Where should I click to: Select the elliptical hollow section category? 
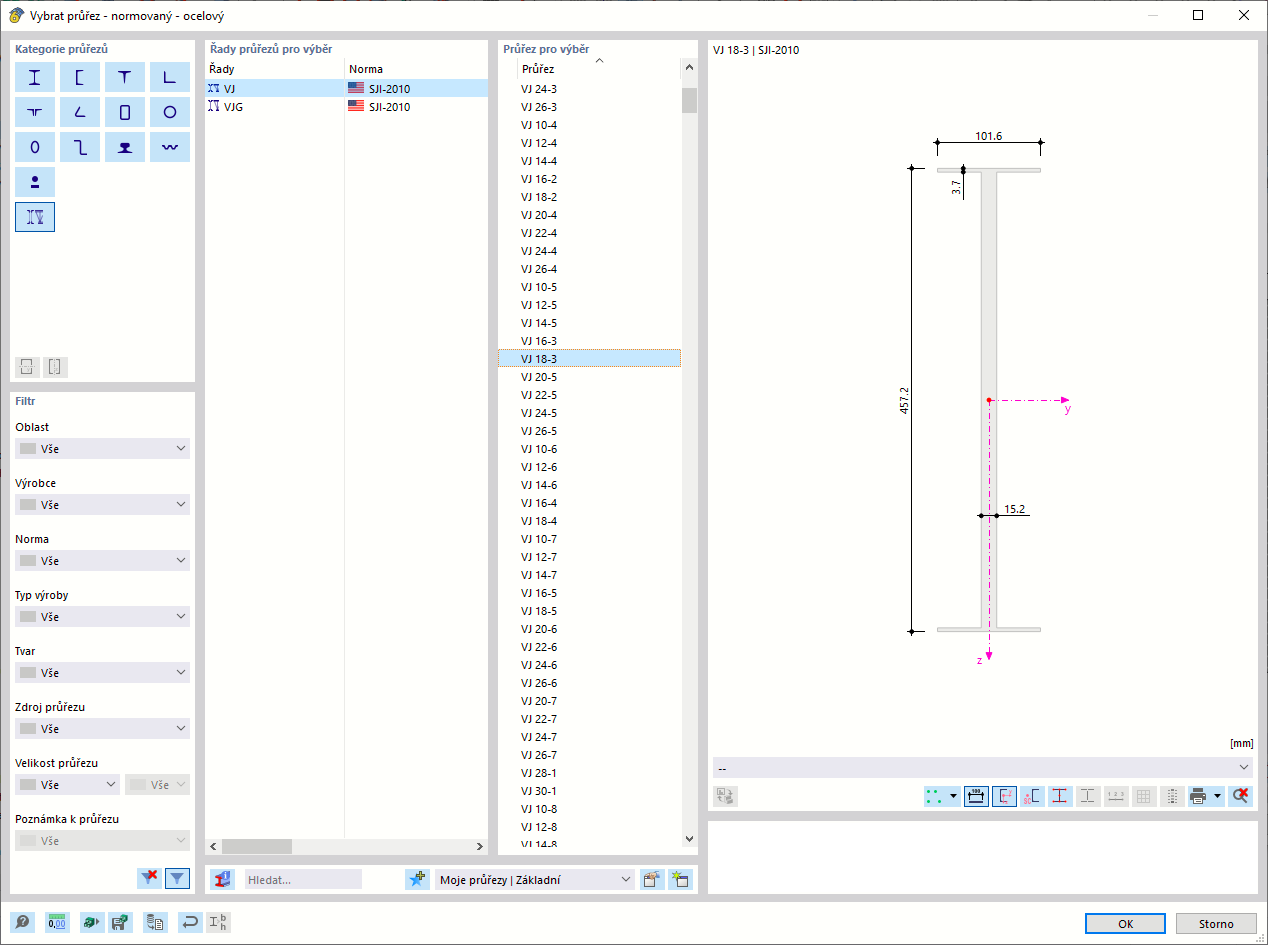tap(35, 147)
